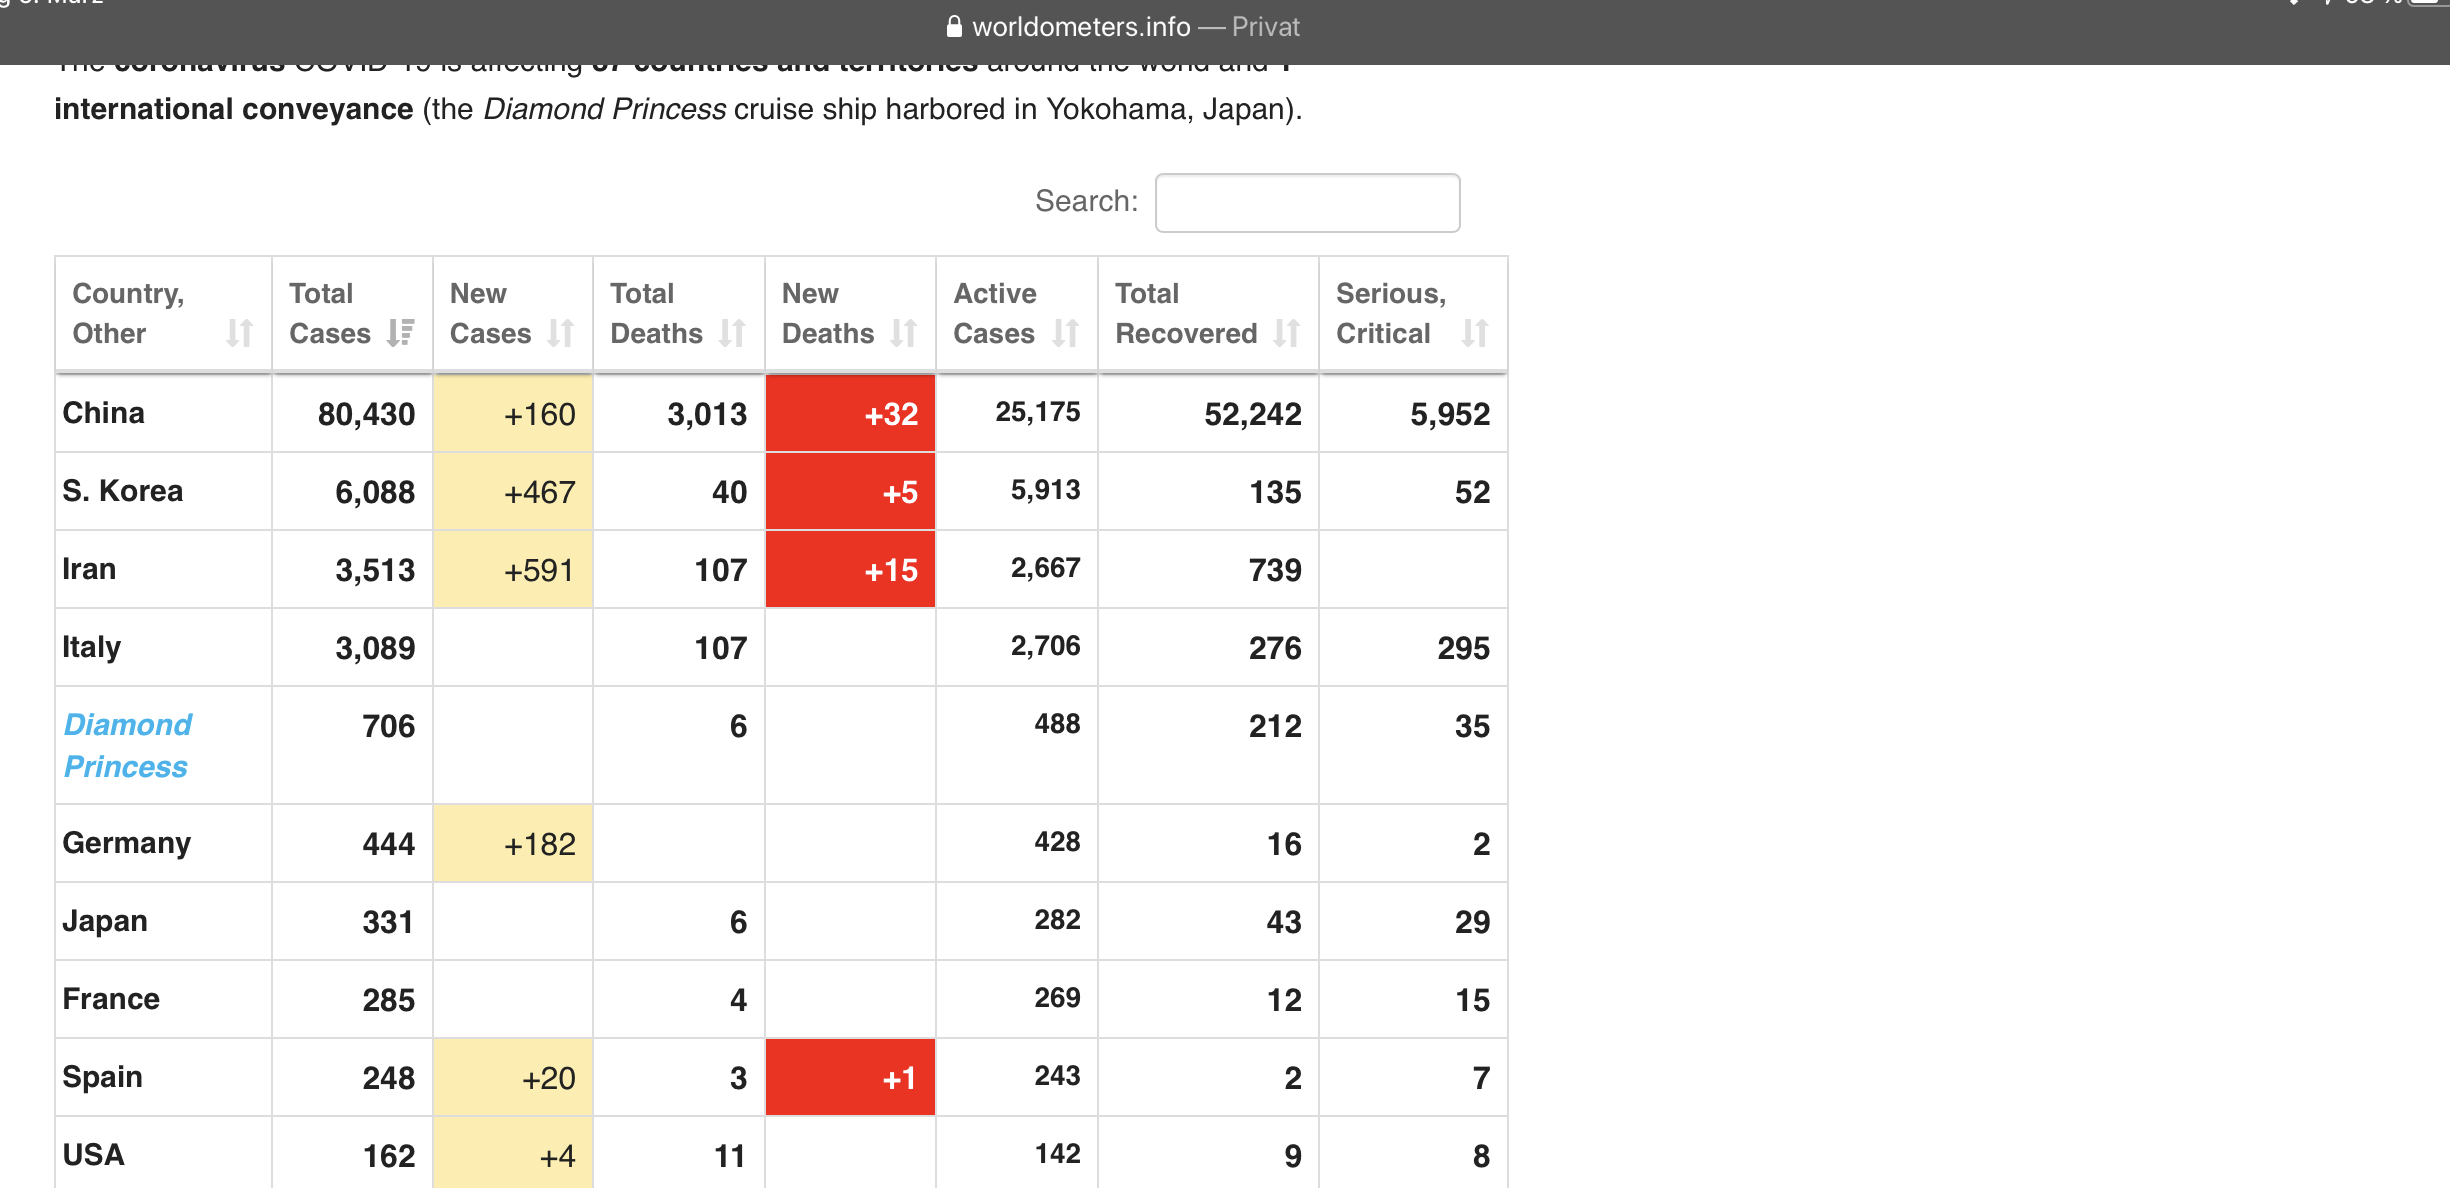Viewport: 2450px width, 1188px height.
Task: Click Total Deaths sort arrows
Action: pyautogui.click(x=732, y=333)
